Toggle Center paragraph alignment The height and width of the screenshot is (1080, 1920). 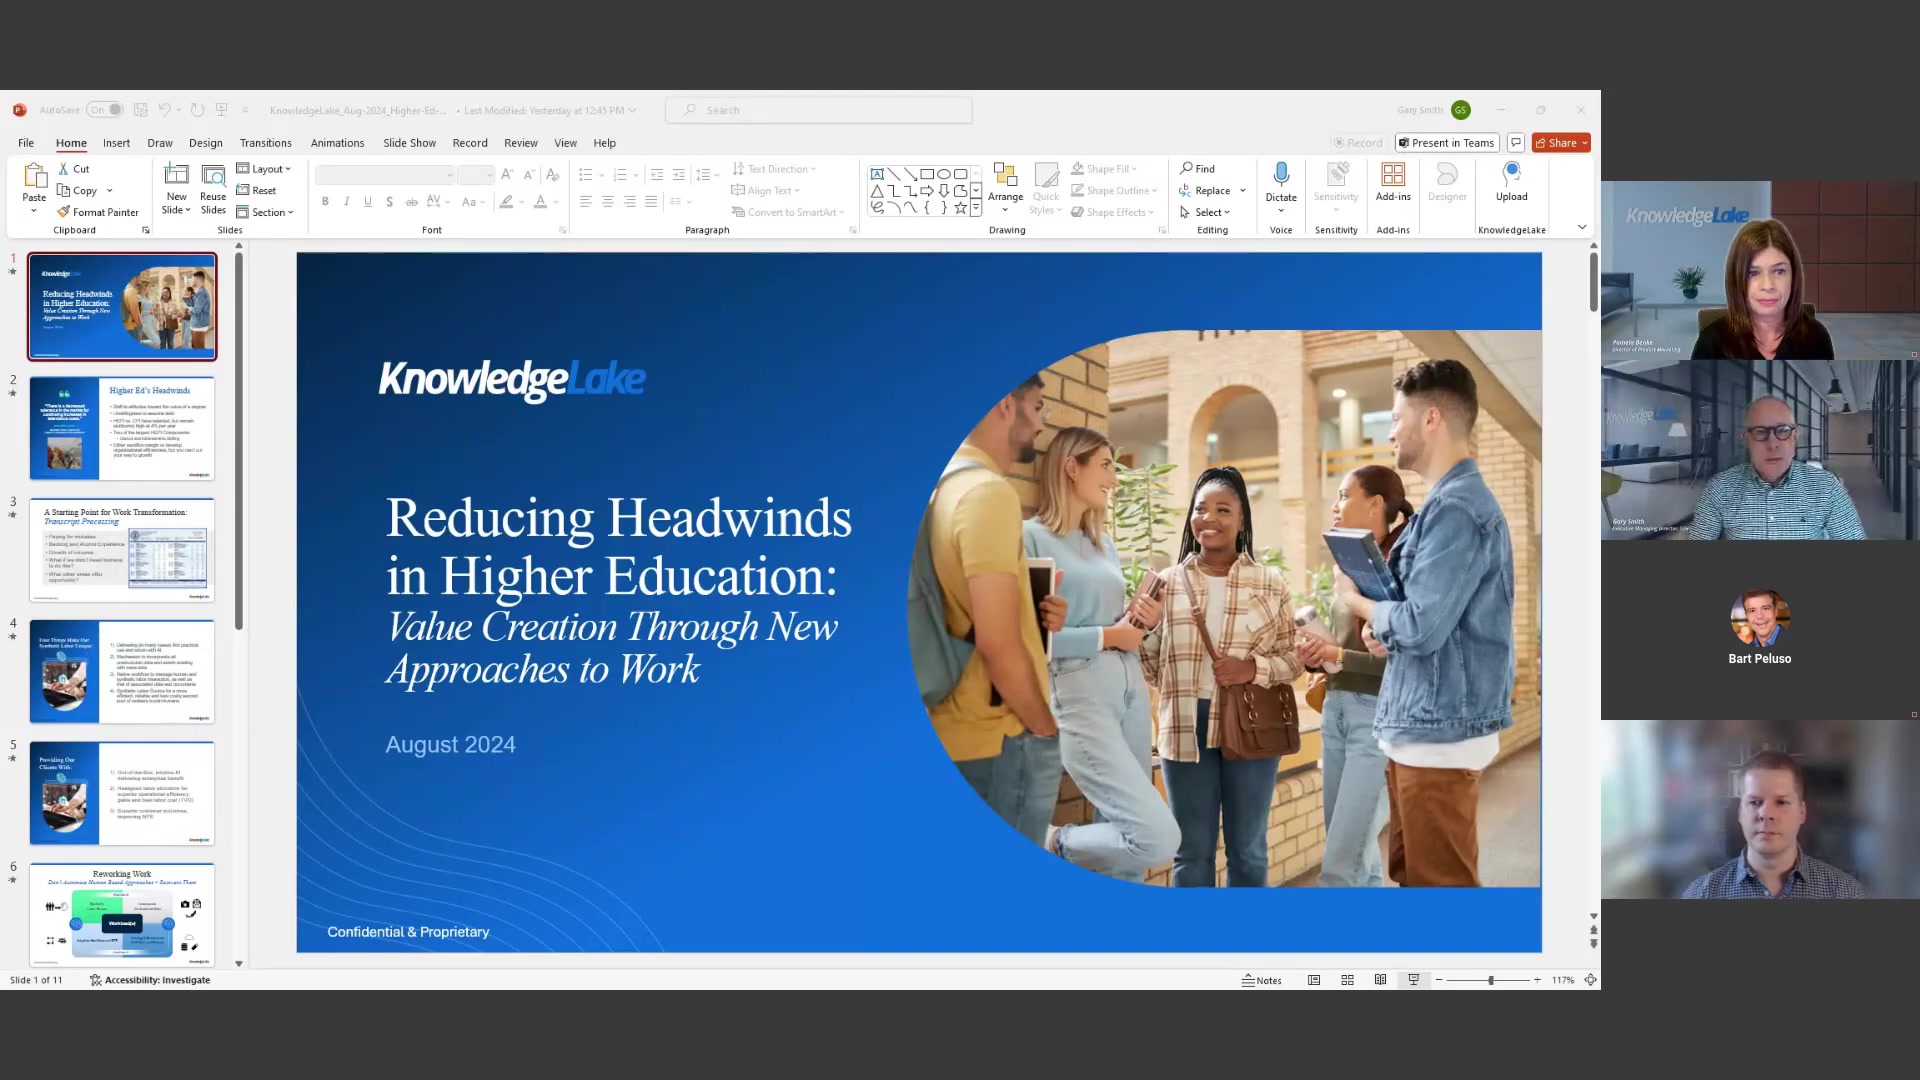(607, 202)
